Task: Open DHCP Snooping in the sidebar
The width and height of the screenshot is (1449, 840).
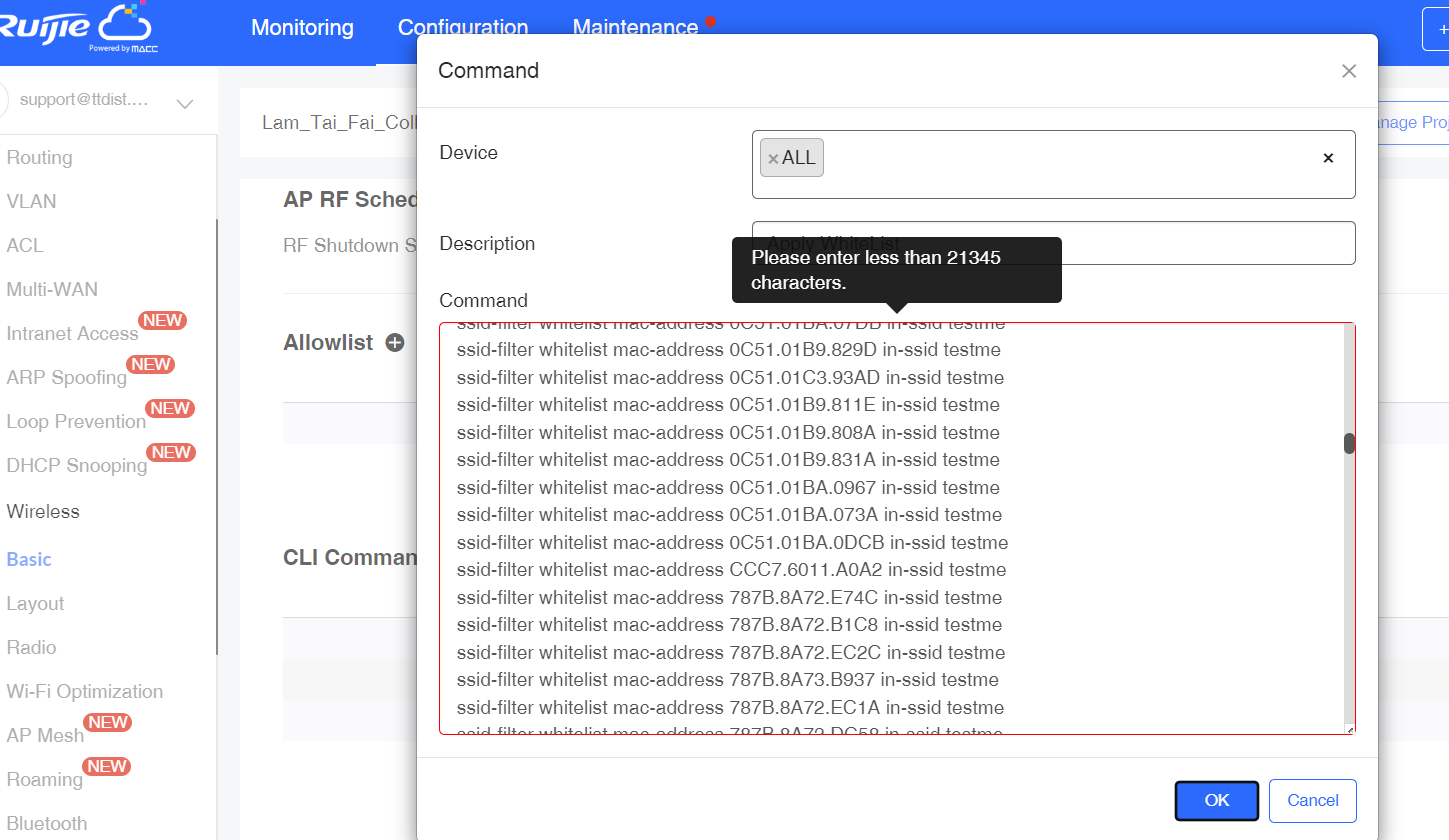Action: (x=76, y=465)
